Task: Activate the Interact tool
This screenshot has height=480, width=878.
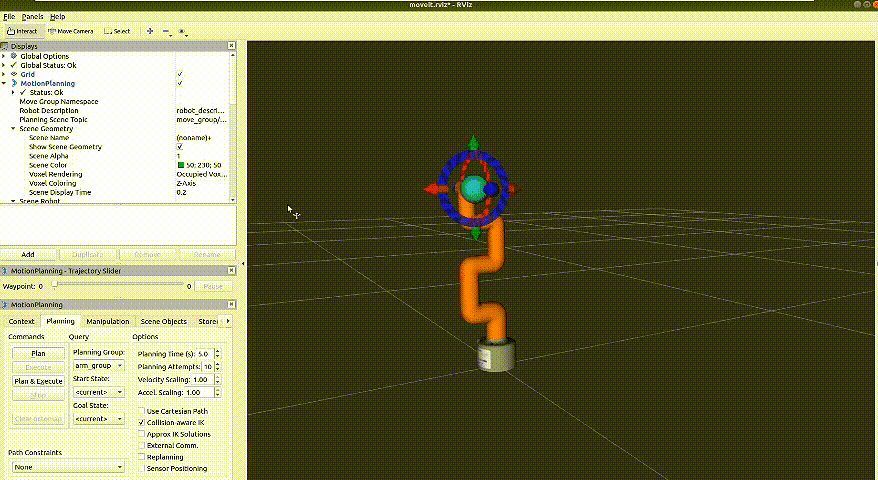Action: [x=22, y=31]
